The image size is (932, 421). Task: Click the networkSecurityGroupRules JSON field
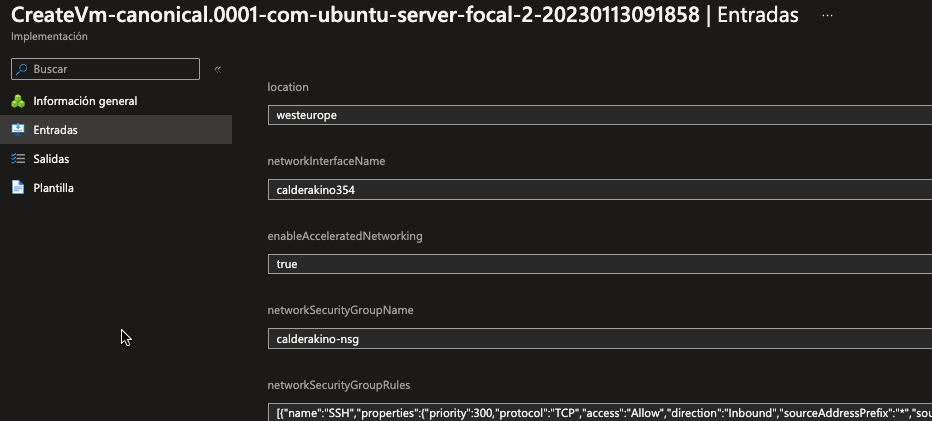[x=600, y=412]
